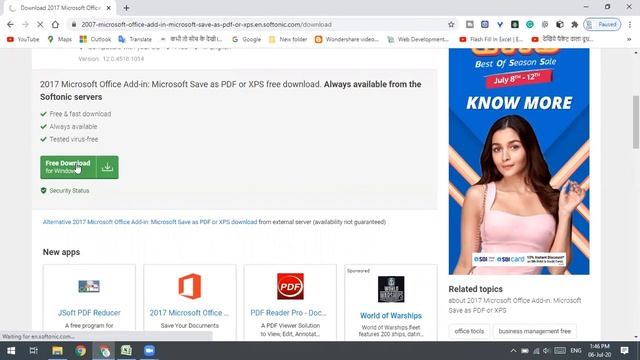Select the office tools topic tag
Viewport: 640px width, 360px height.
tap(469, 331)
